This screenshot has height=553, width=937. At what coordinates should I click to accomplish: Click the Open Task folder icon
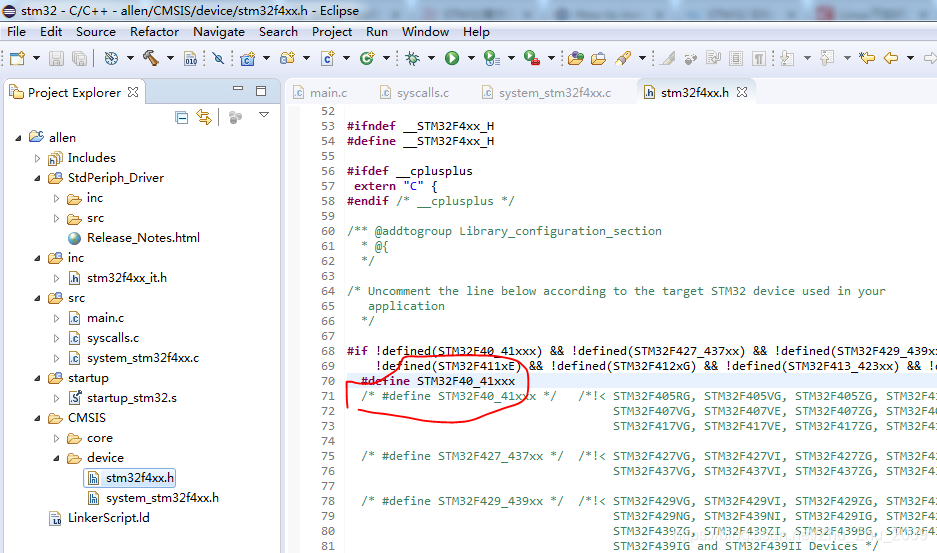tap(598, 58)
